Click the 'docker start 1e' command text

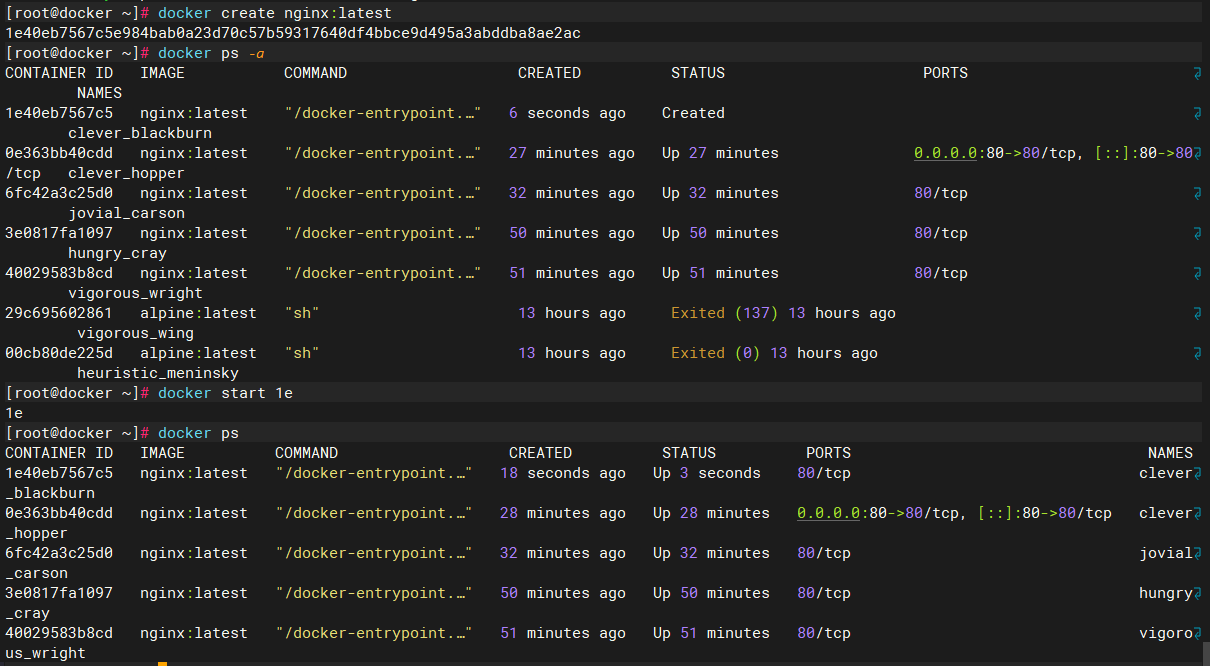(x=225, y=393)
